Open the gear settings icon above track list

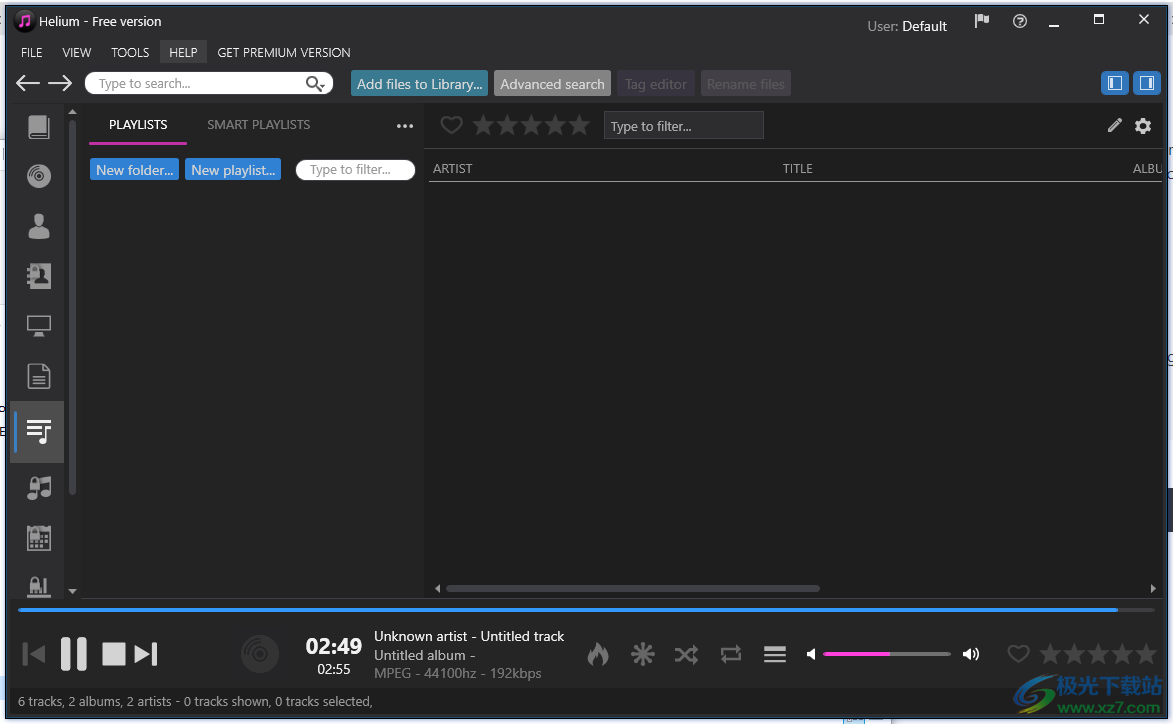(1143, 126)
